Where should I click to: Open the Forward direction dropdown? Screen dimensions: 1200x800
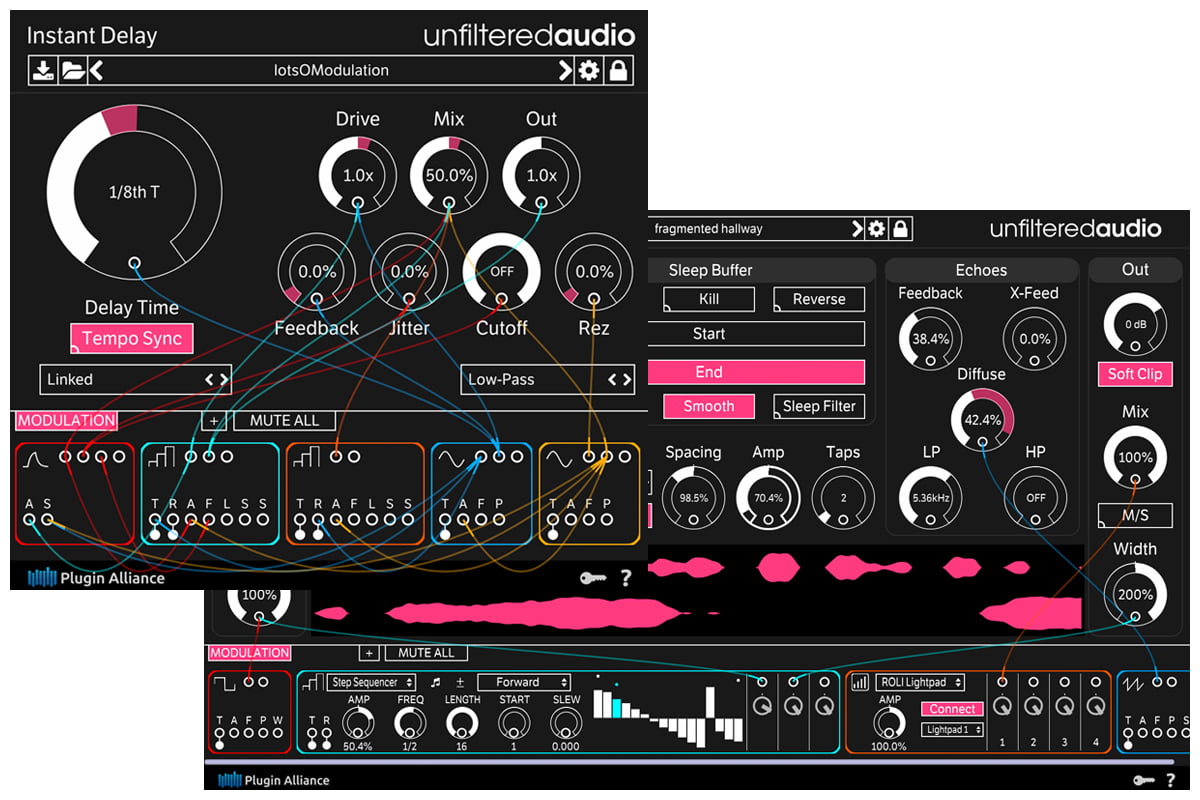(x=524, y=682)
